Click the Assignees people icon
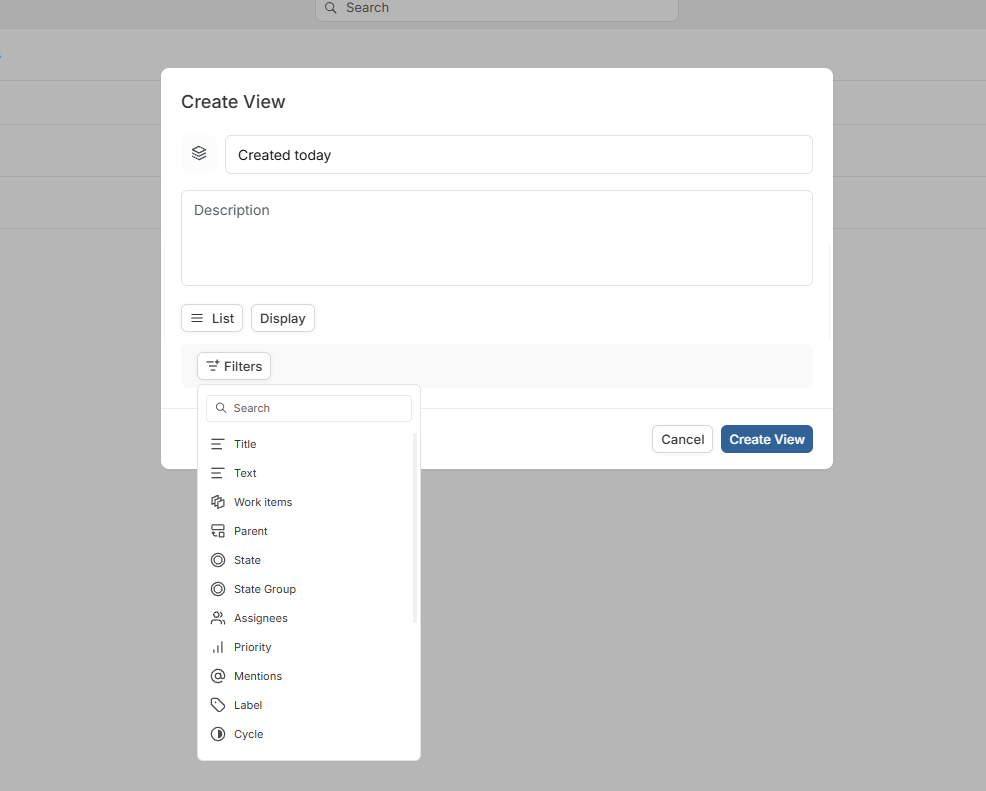 218,618
